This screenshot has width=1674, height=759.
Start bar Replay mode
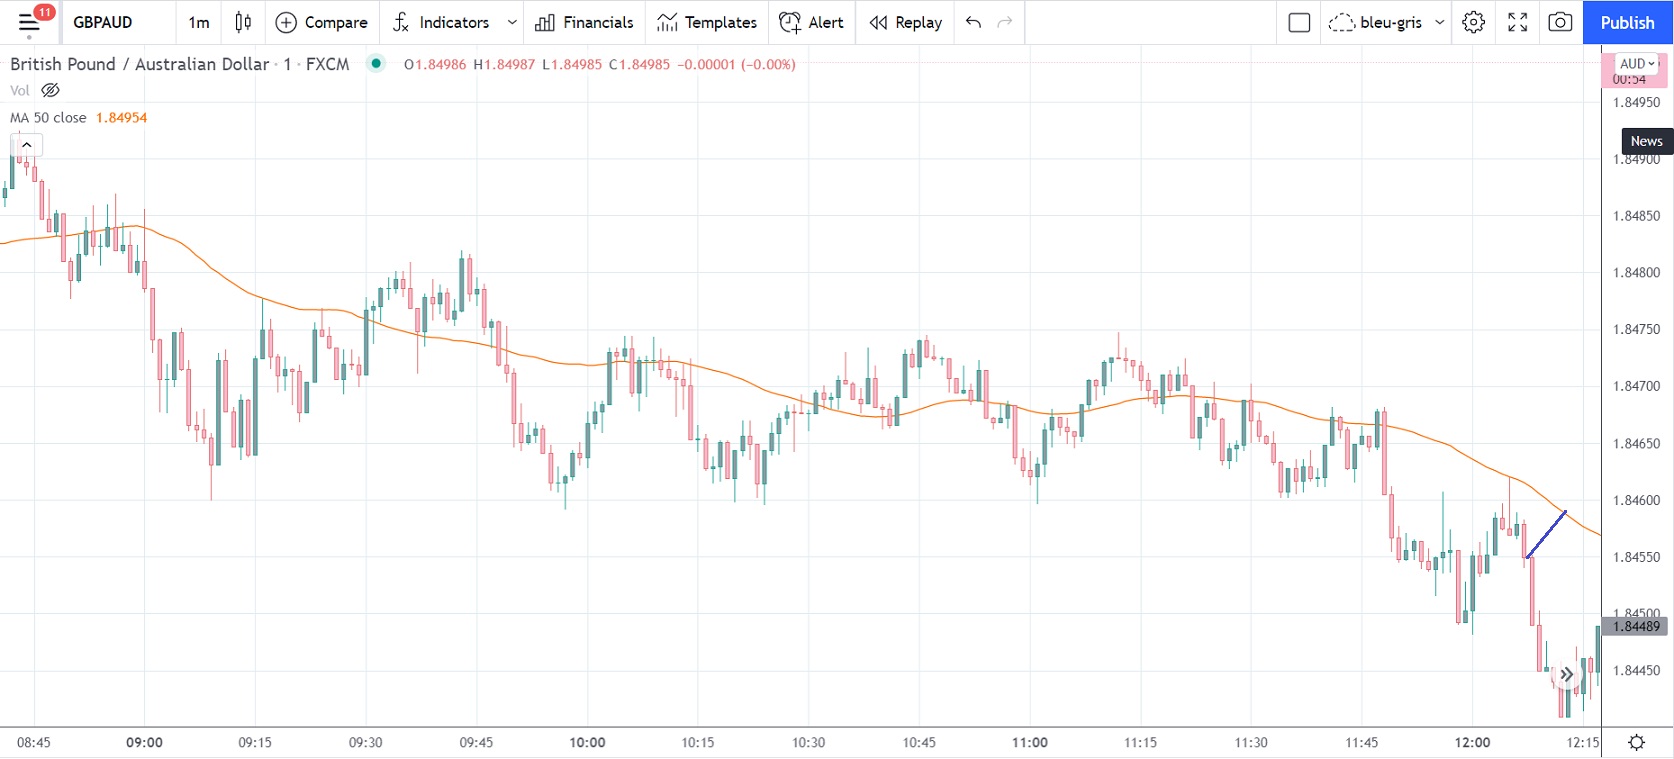[x=905, y=22]
